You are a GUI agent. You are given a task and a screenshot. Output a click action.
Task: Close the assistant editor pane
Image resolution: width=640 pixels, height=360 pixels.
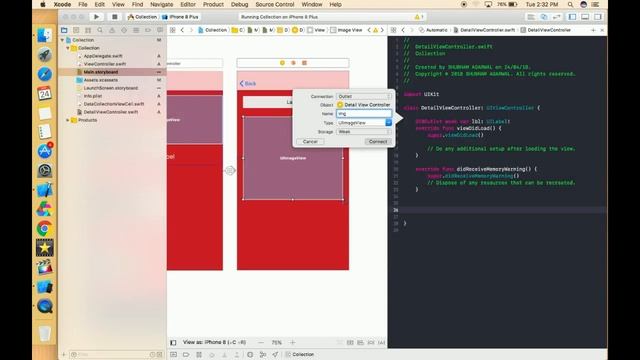pos(602,30)
